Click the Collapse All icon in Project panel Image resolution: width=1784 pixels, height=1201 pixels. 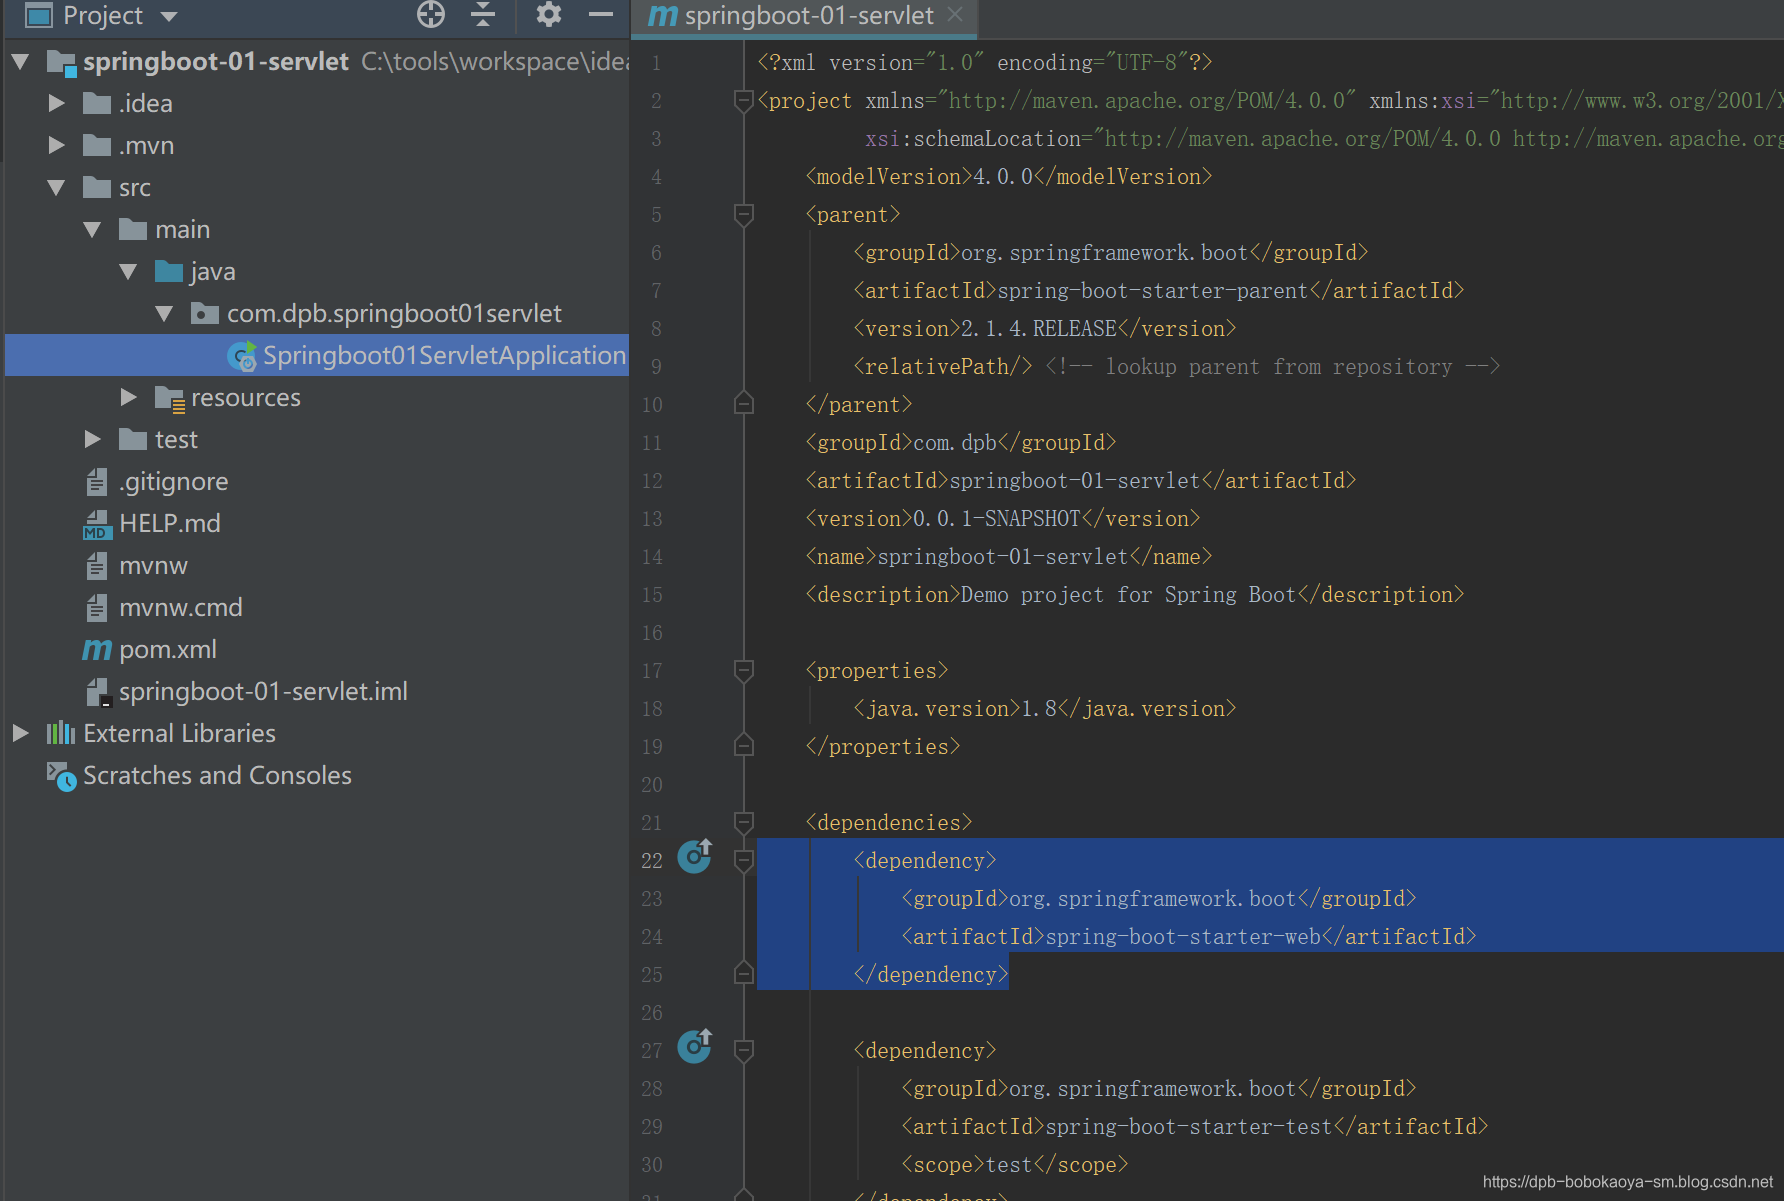pos(483,14)
